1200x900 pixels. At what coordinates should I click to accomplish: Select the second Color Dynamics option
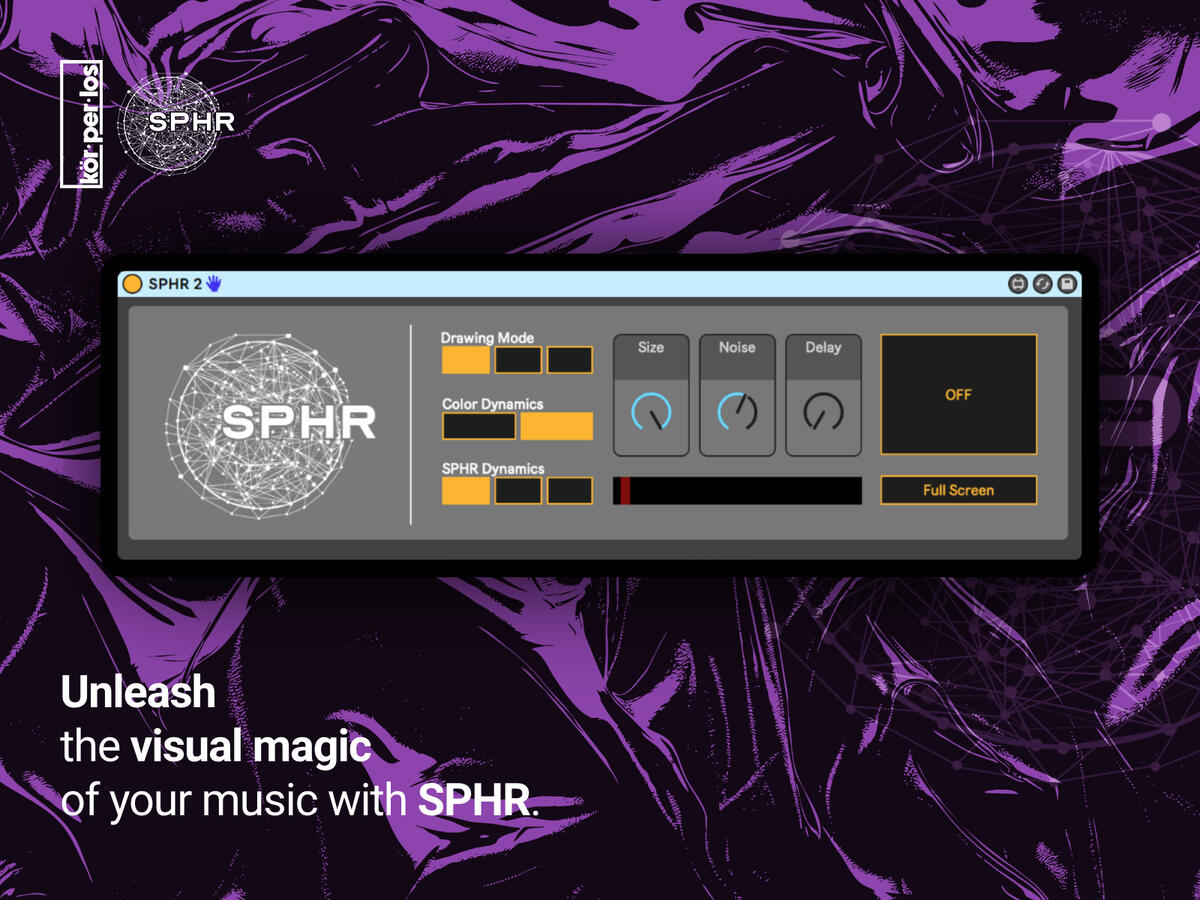click(x=557, y=426)
